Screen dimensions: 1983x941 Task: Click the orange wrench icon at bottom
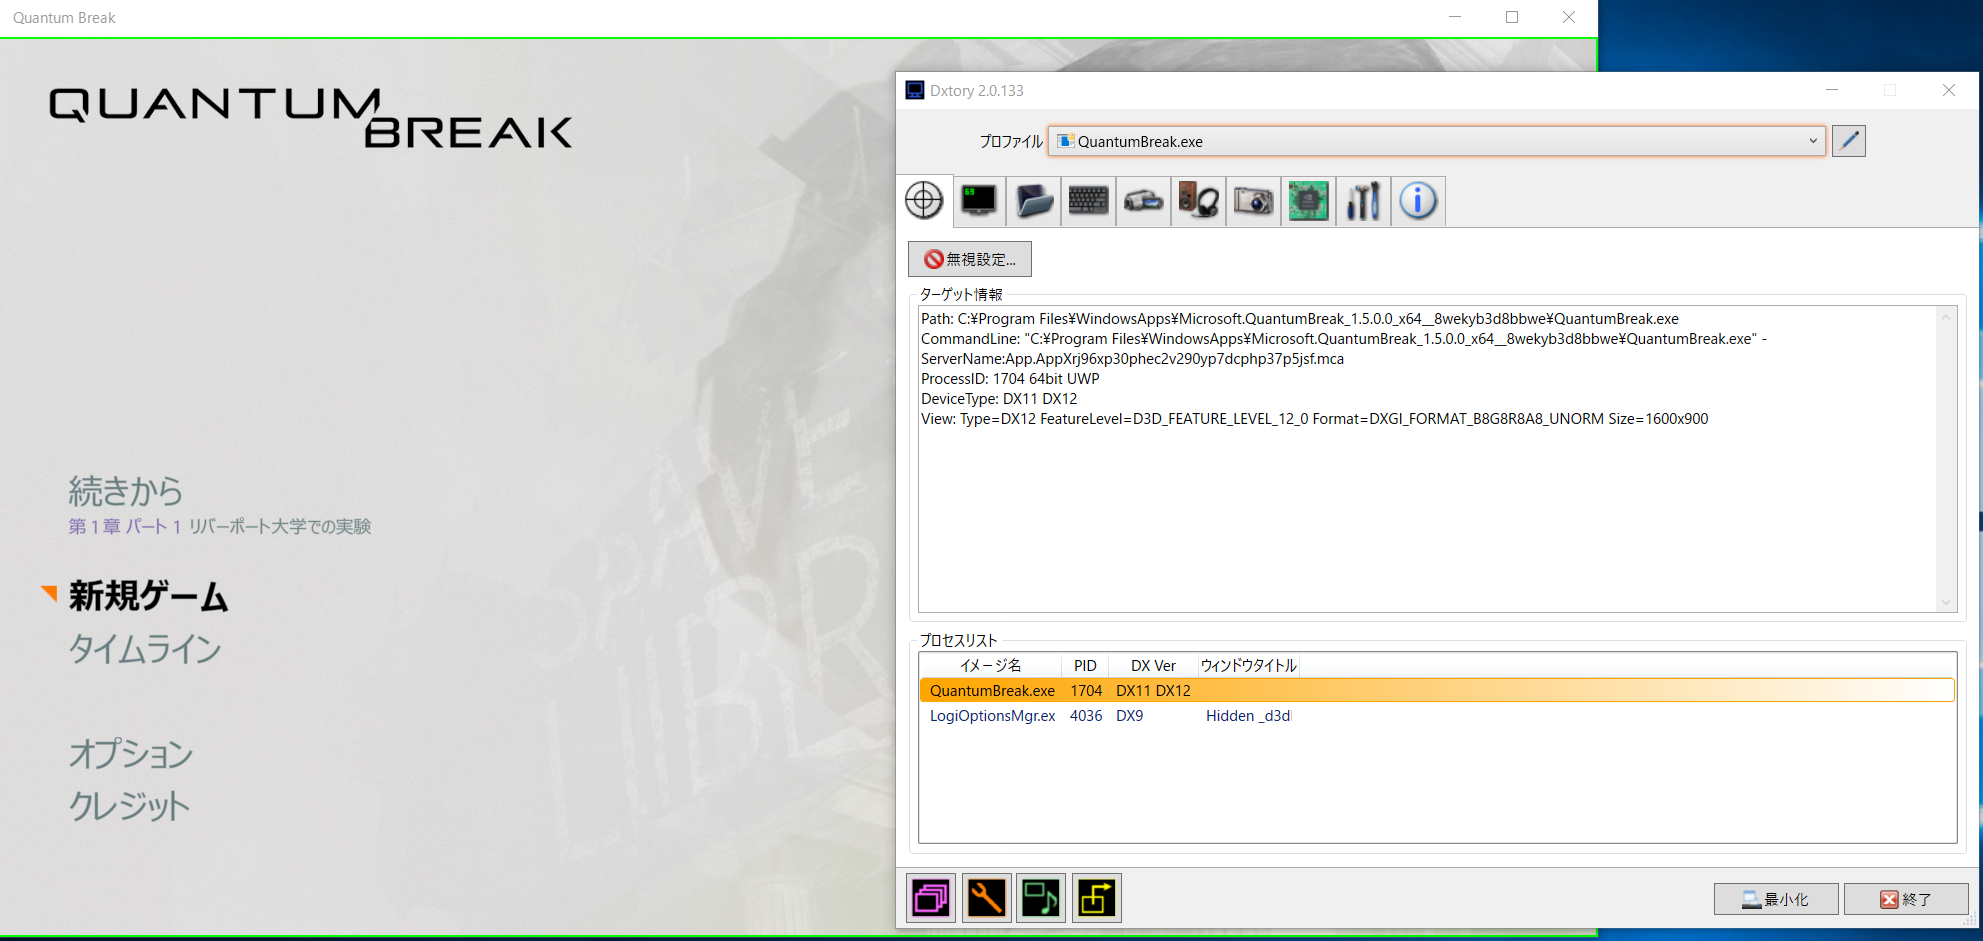pyautogui.click(x=986, y=898)
